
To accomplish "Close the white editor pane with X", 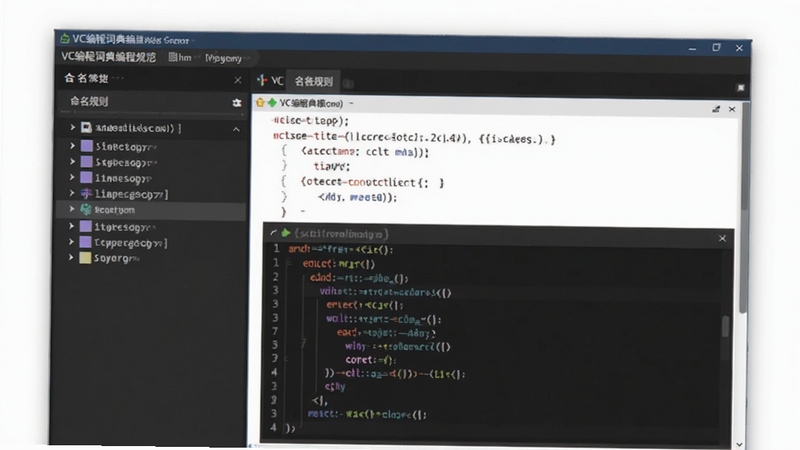I will point(732,109).
